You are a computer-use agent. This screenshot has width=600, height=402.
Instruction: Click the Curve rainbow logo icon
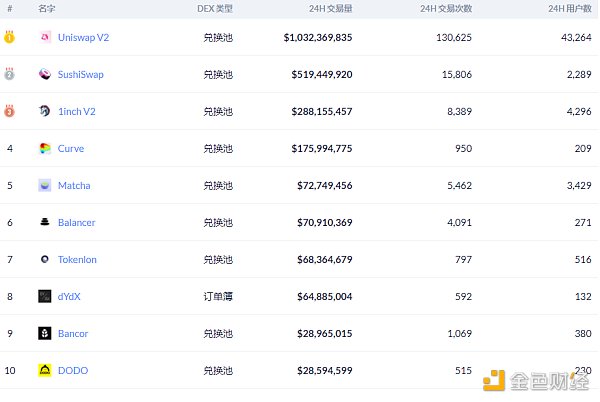[x=45, y=148]
